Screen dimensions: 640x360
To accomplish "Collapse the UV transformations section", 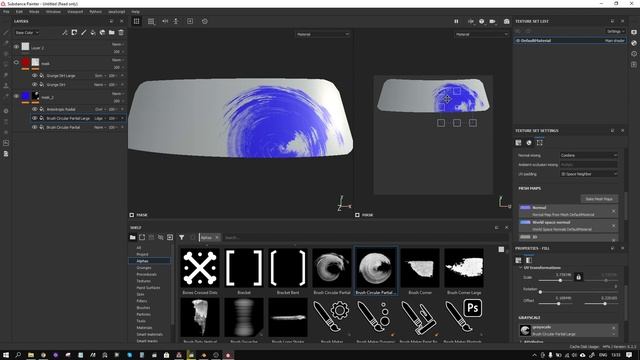I will pyautogui.click(x=521, y=268).
